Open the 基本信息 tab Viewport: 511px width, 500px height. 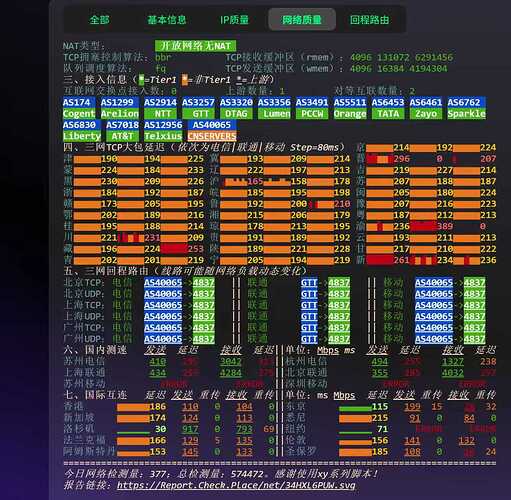click(167, 20)
